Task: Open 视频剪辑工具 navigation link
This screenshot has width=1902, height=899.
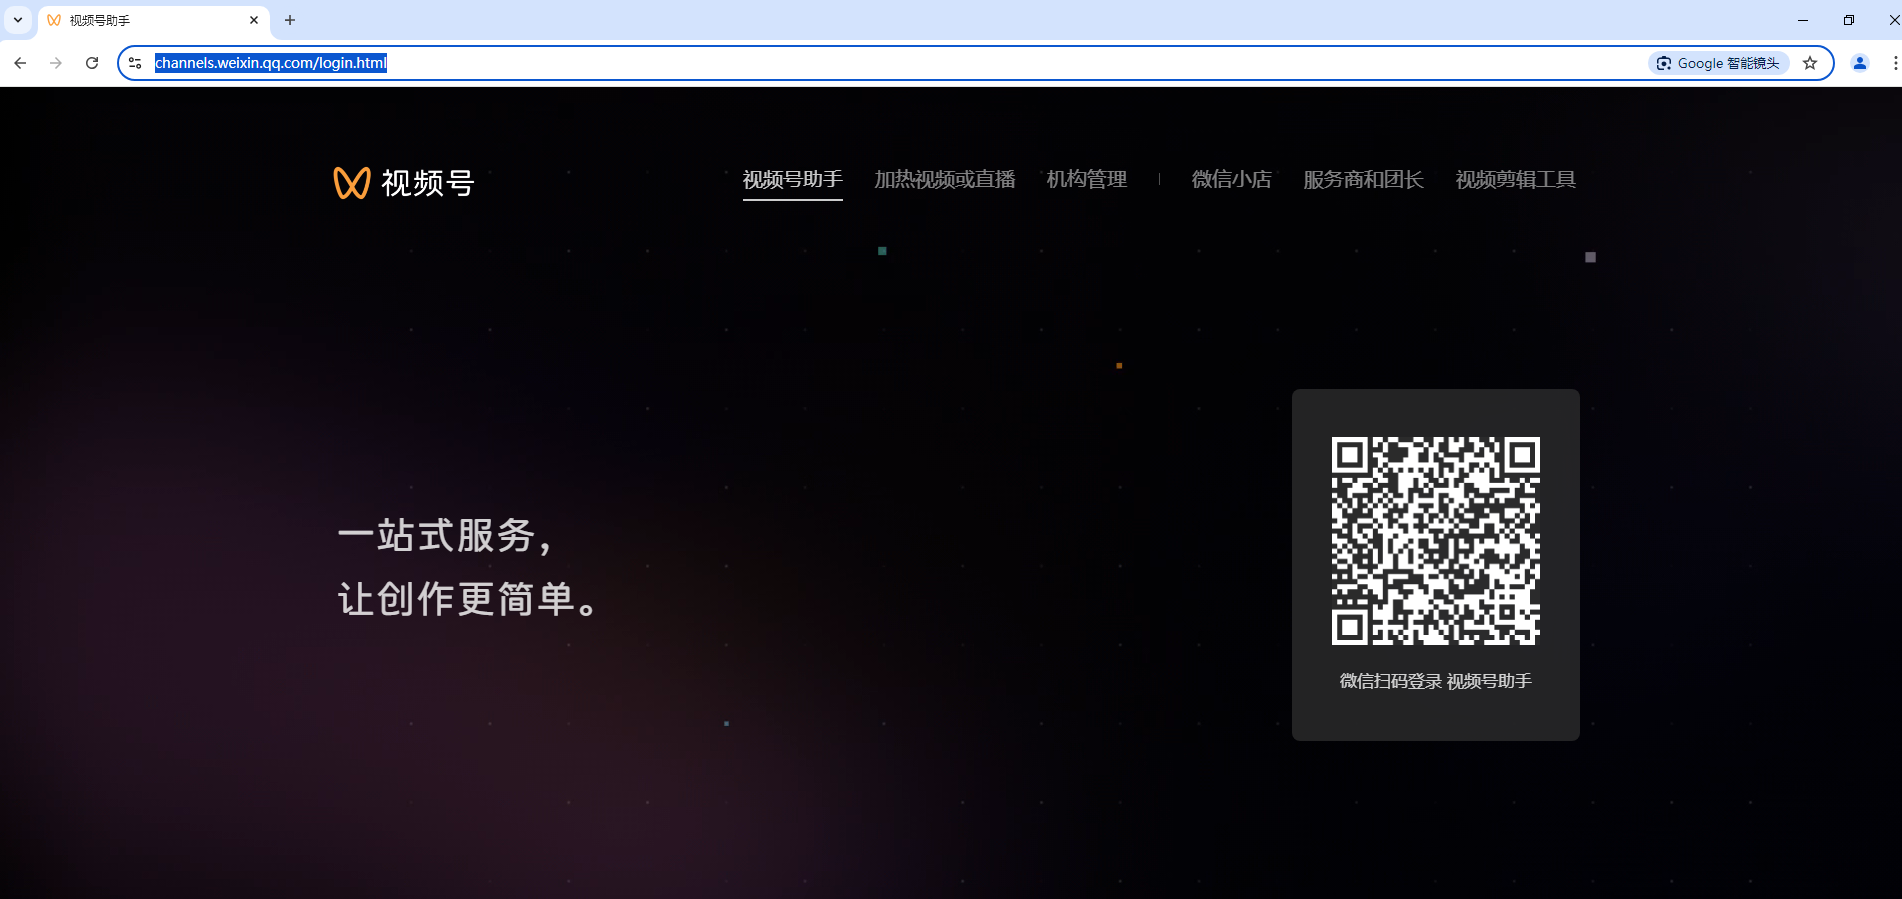Action: click(x=1516, y=180)
